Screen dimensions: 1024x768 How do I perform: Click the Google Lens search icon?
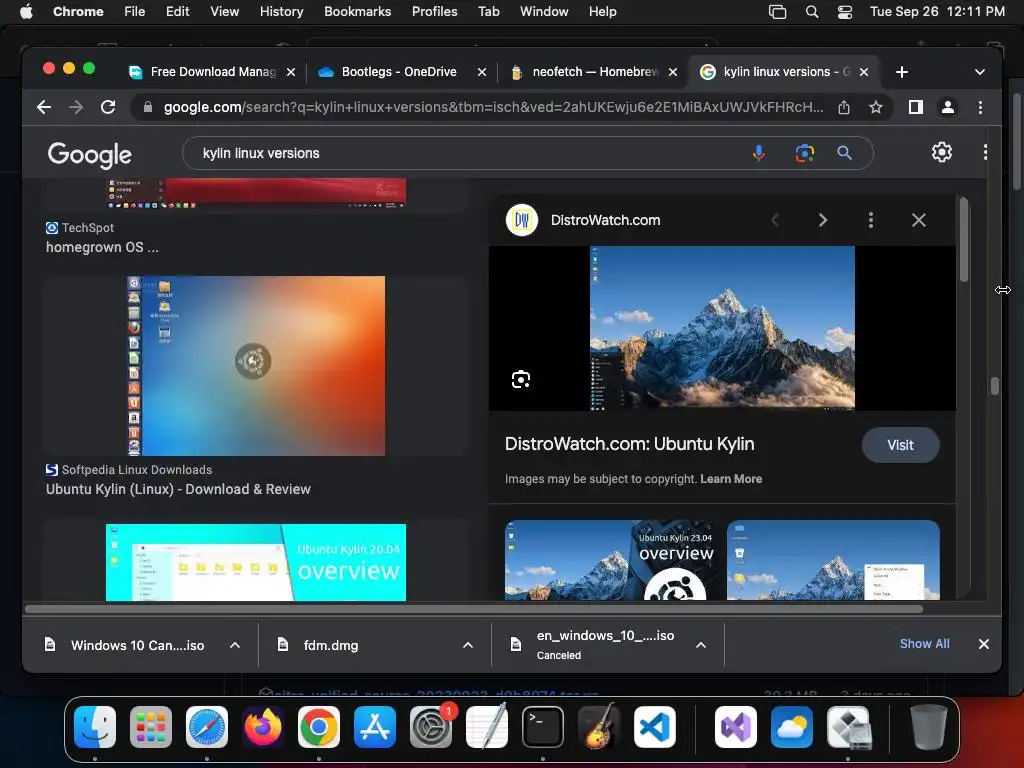pos(805,153)
